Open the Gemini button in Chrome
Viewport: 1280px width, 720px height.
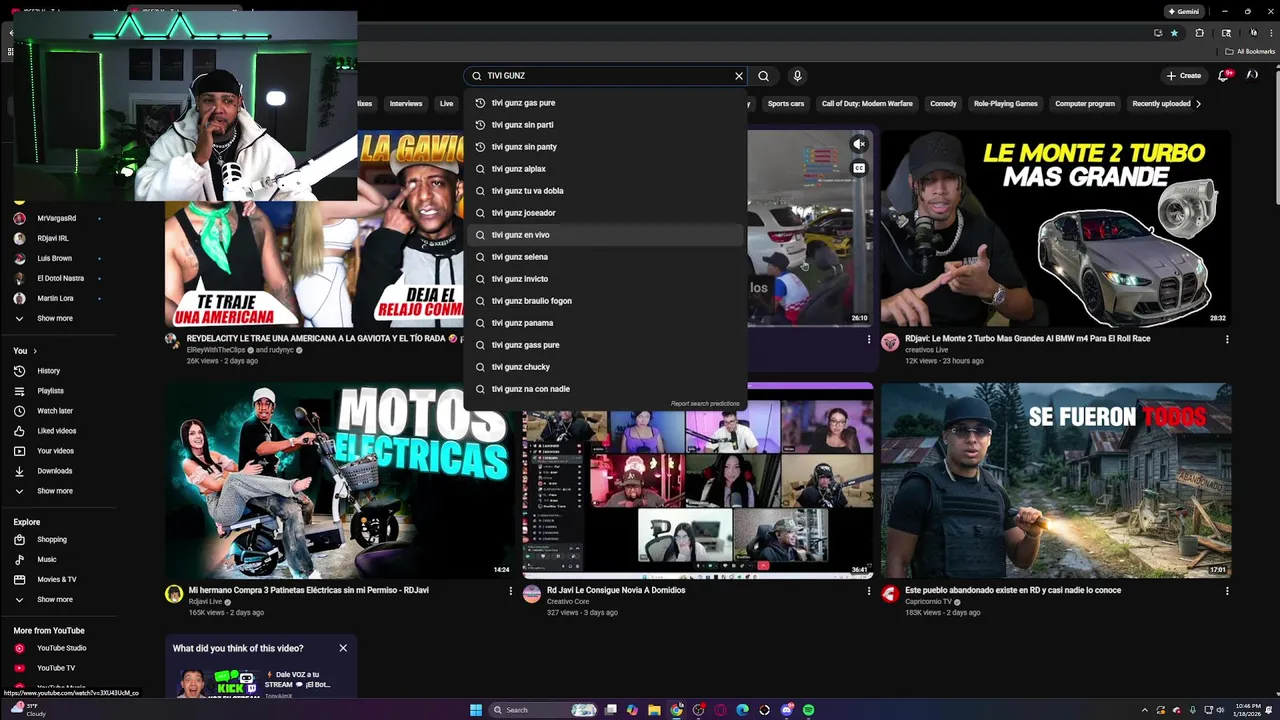tap(1184, 11)
